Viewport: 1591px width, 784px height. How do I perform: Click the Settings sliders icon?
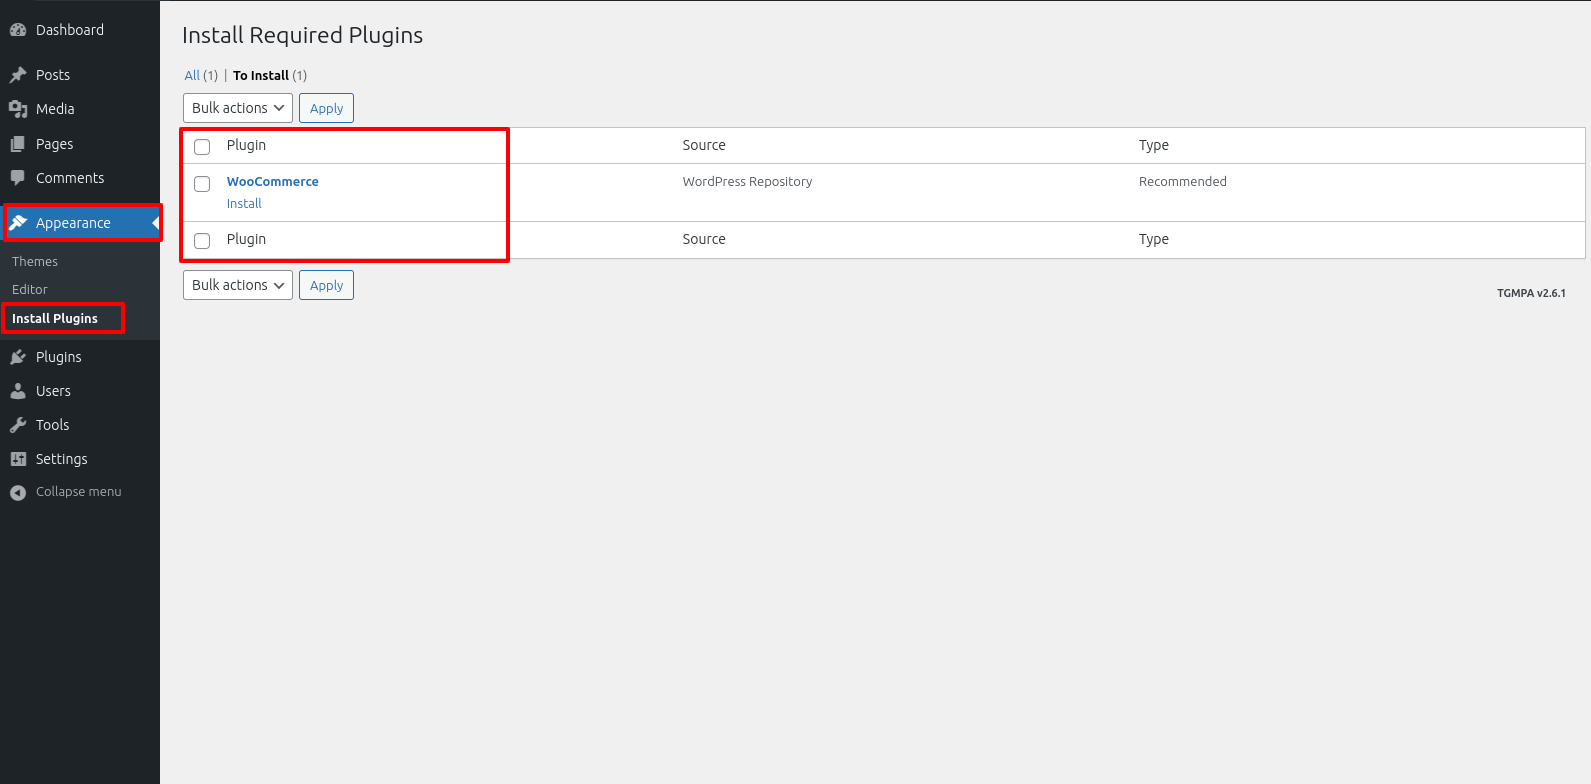(18, 459)
